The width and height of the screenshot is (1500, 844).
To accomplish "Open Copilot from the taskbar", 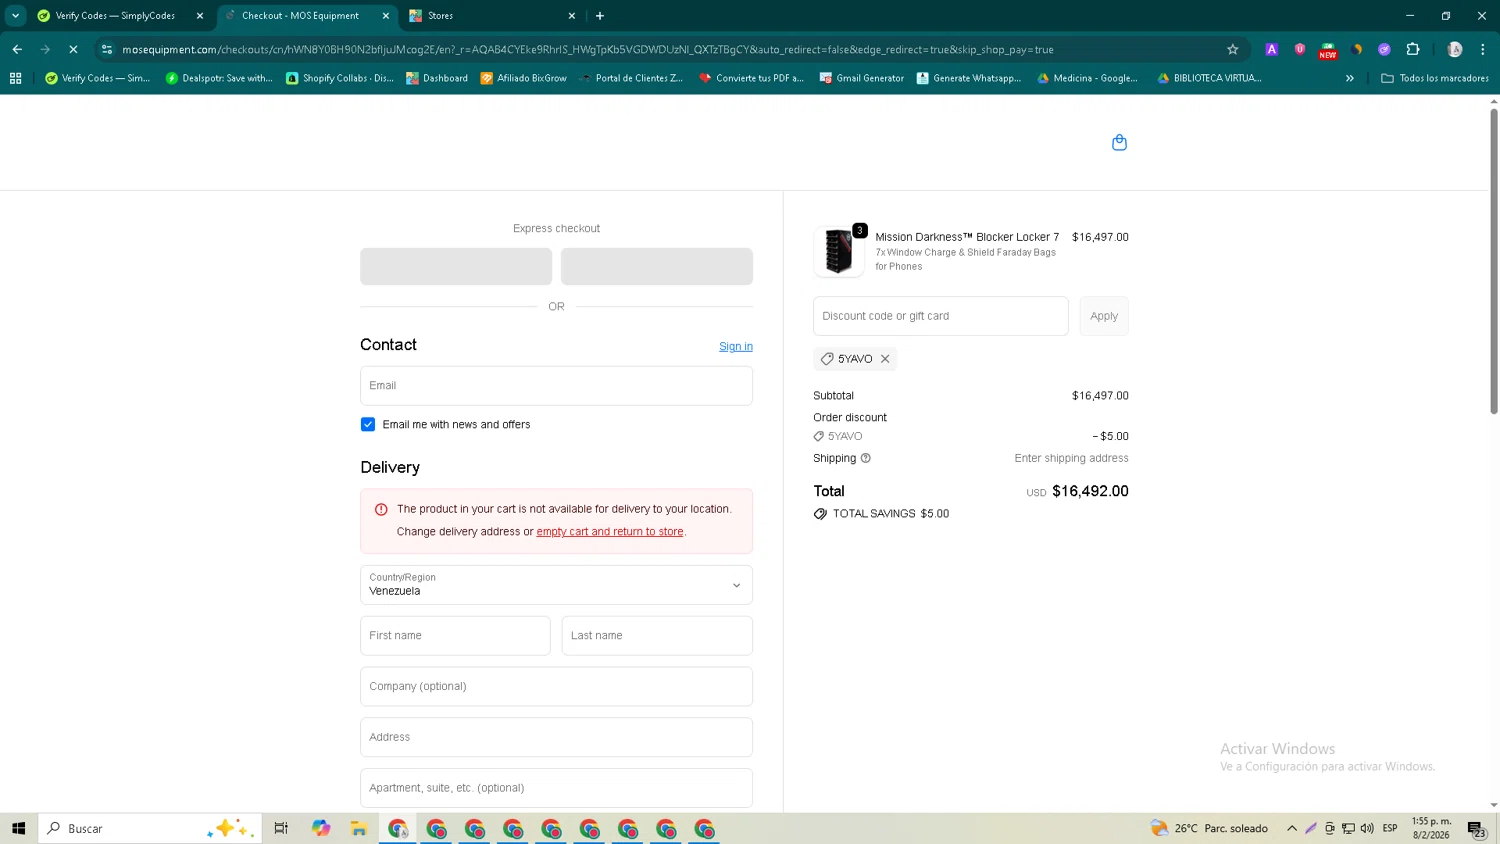I will point(320,828).
